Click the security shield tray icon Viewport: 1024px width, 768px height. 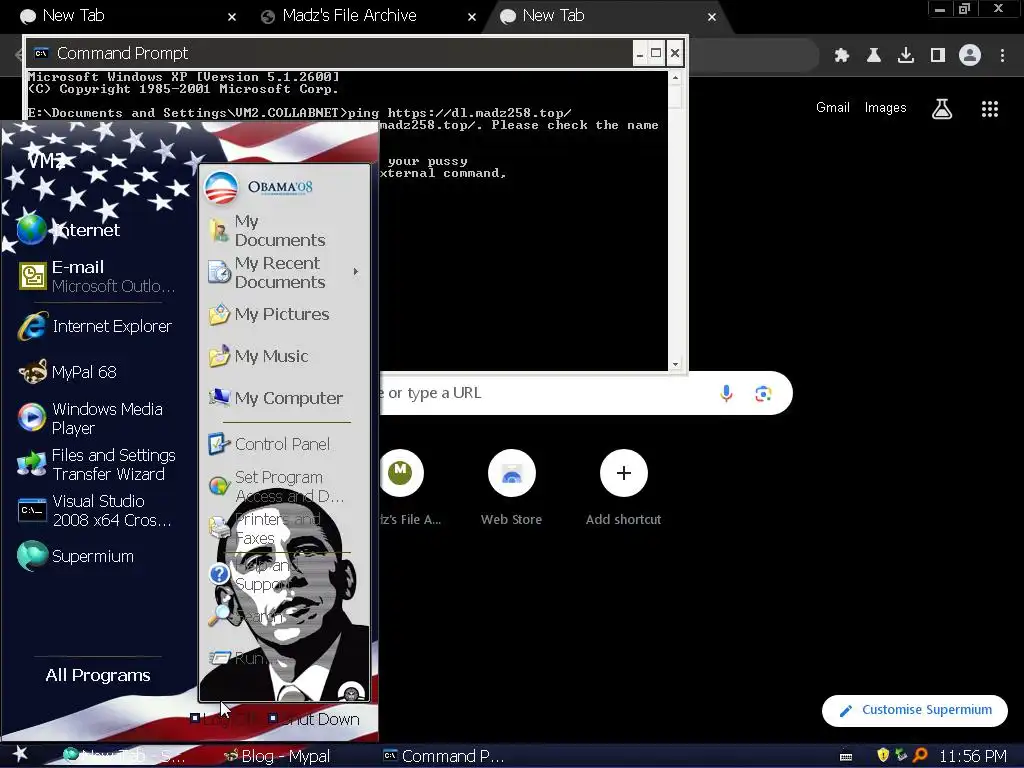tap(882, 756)
